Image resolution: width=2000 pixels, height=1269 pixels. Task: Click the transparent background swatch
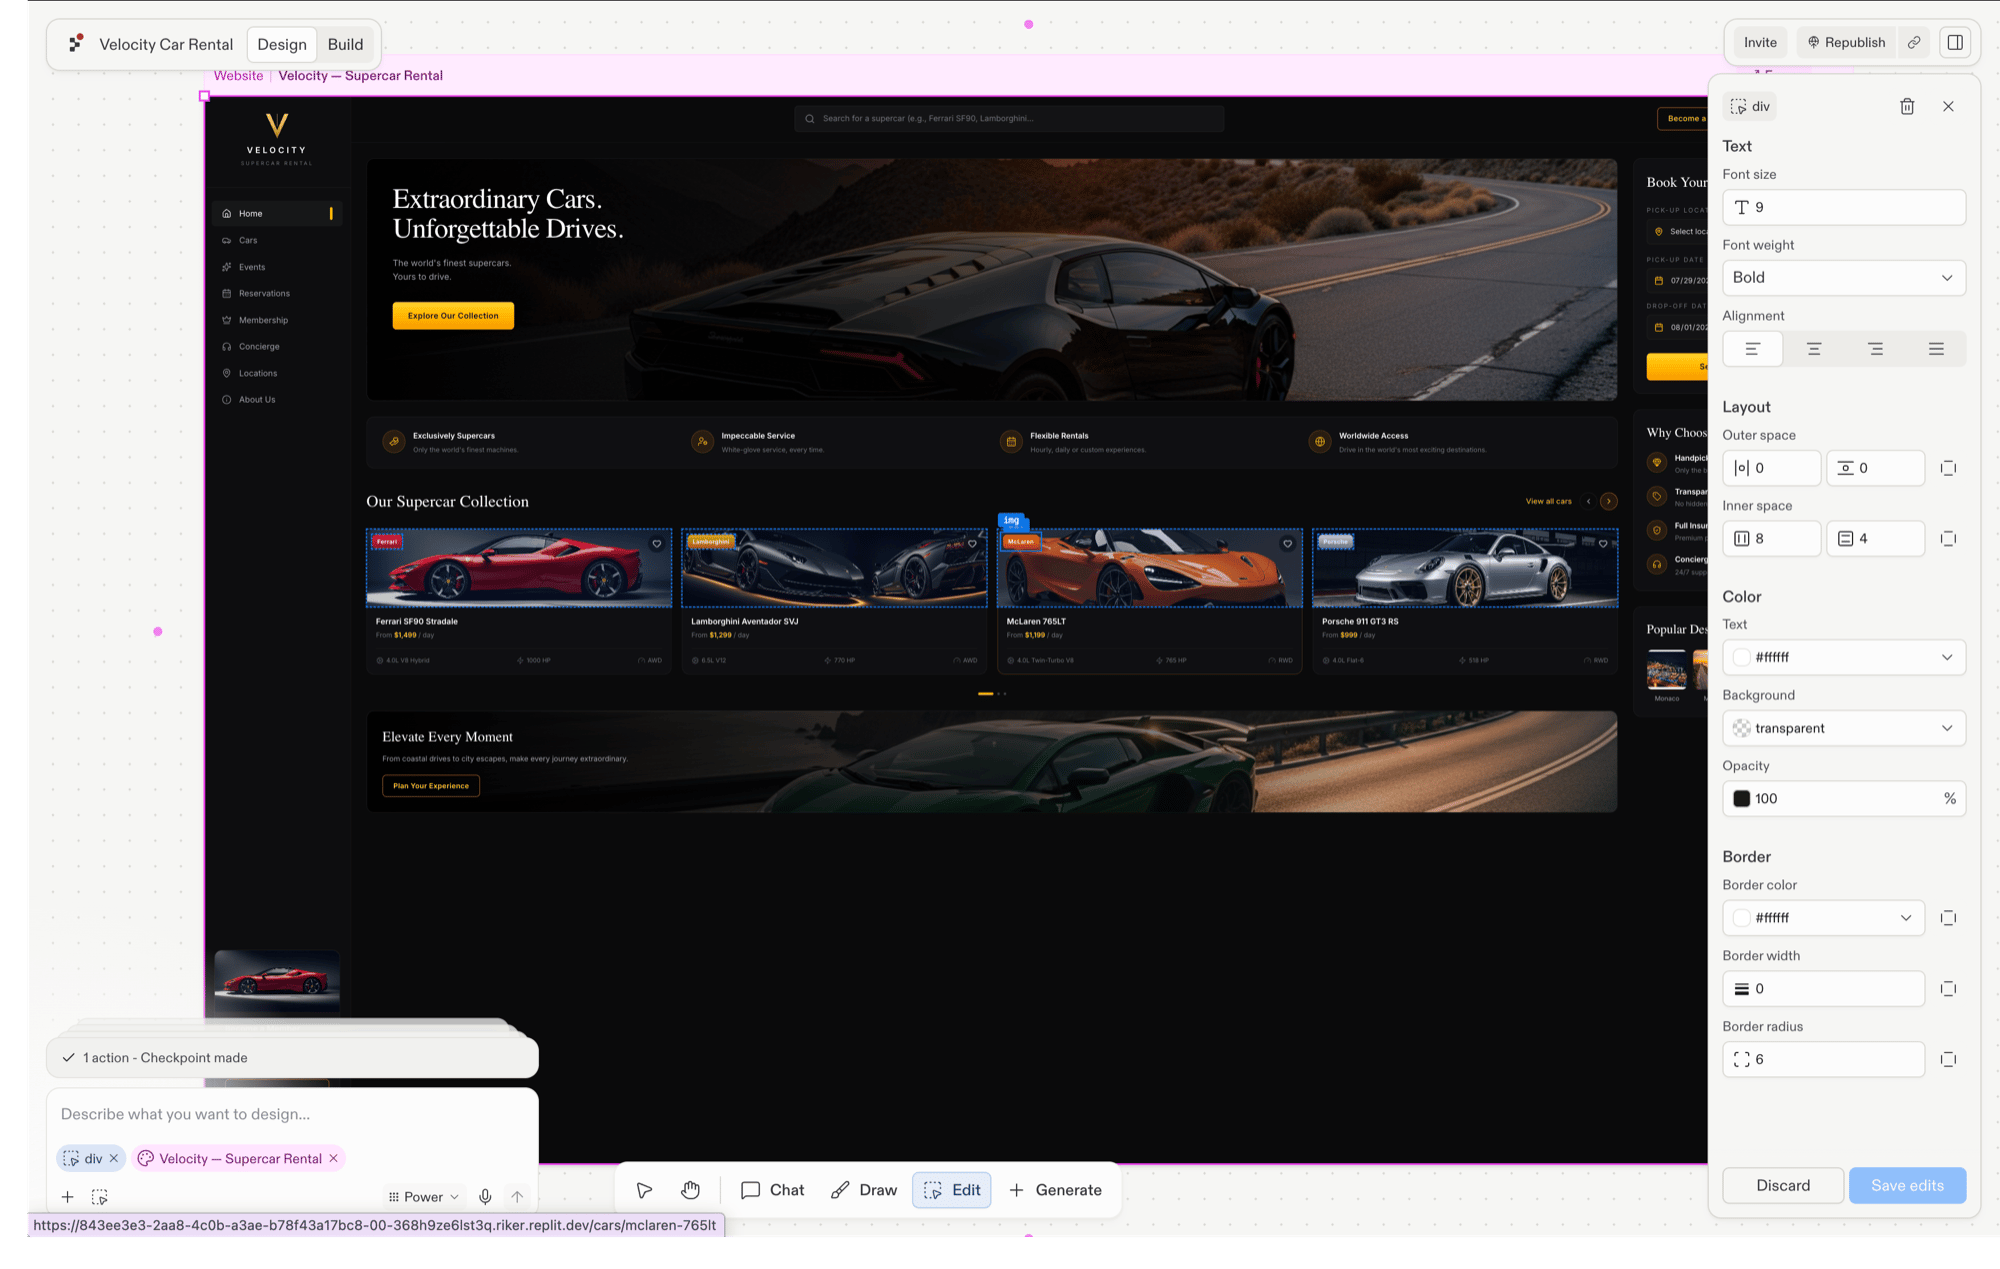pos(1742,728)
